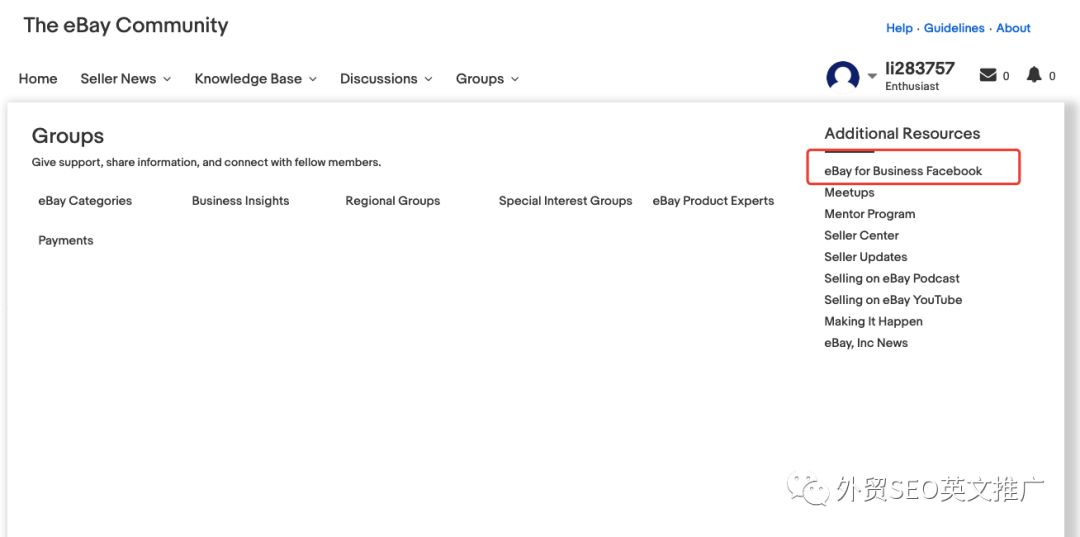Open the eBay, Inc News link
Viewport: 1080px width, 537px height.
pos(866,343)
